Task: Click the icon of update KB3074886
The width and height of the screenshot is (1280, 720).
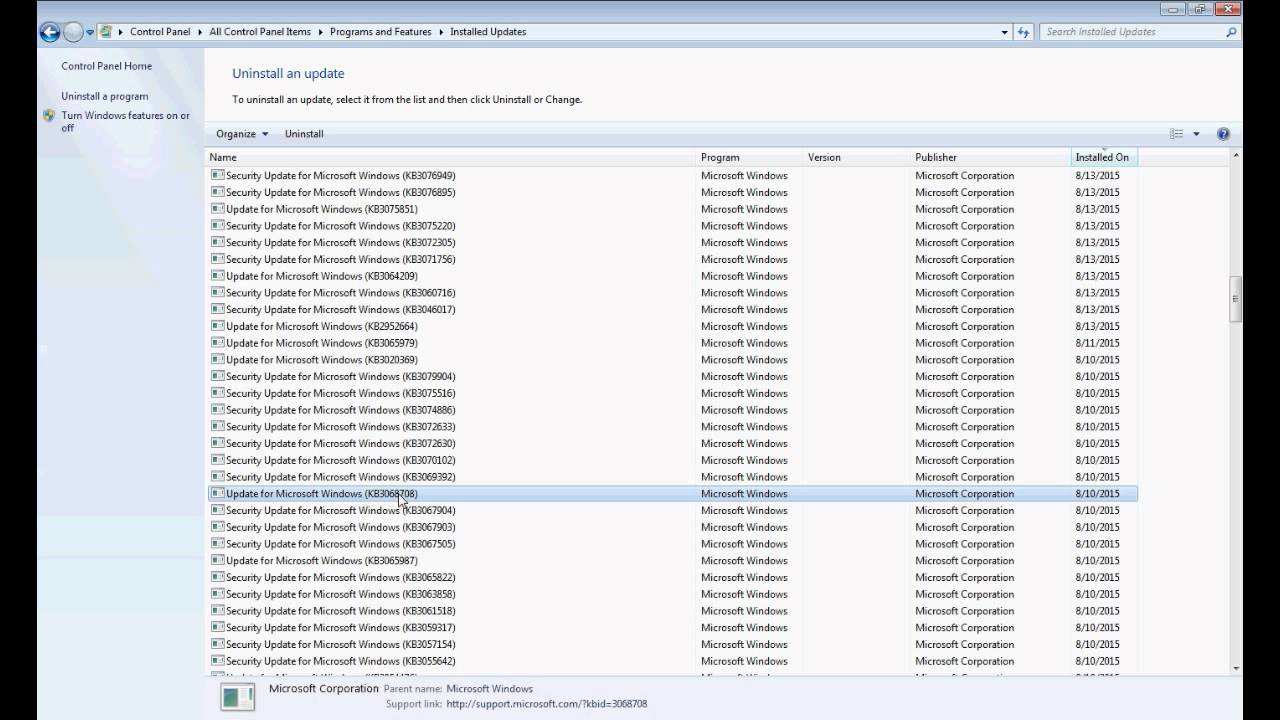Action: (217, 410)
